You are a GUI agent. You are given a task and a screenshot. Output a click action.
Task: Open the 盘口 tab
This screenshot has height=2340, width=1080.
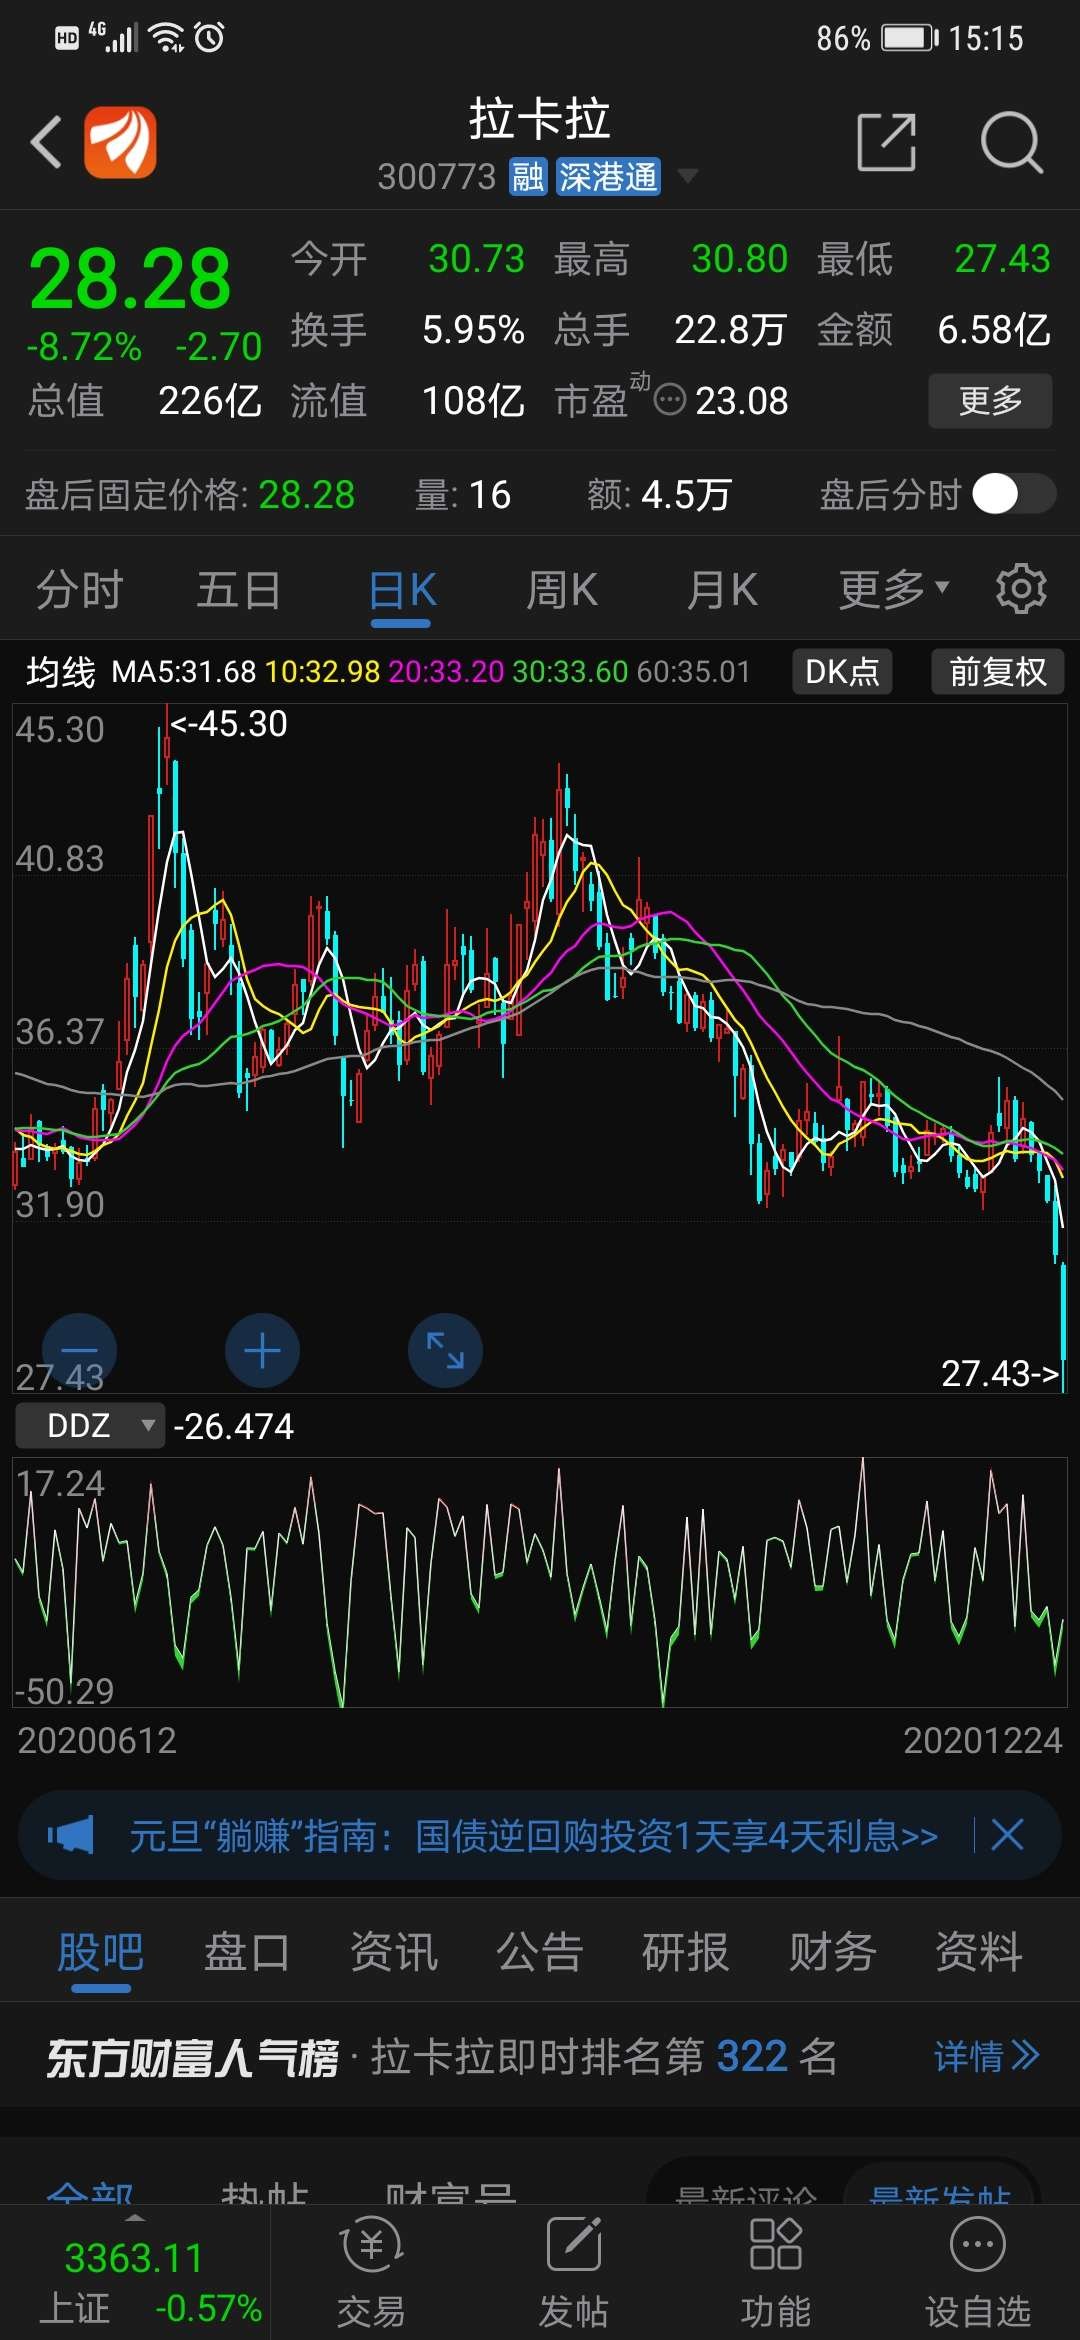pyautogui.click(x=247, y=1951)
